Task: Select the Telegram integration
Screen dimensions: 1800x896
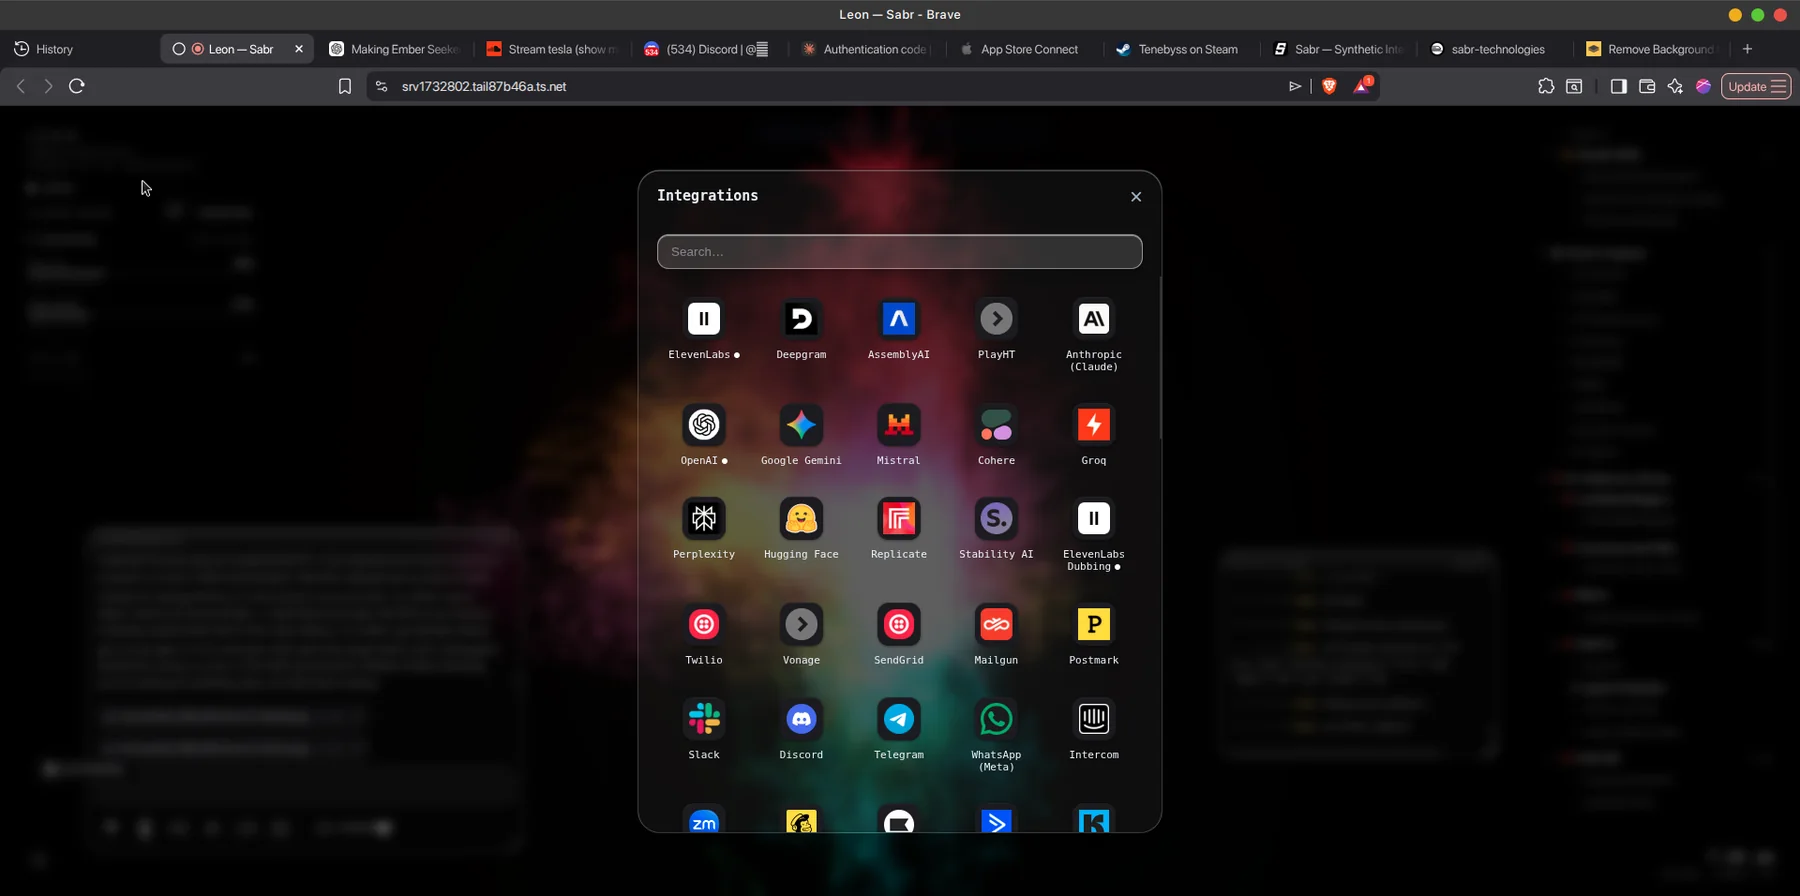Action: (x=899, y=719)
